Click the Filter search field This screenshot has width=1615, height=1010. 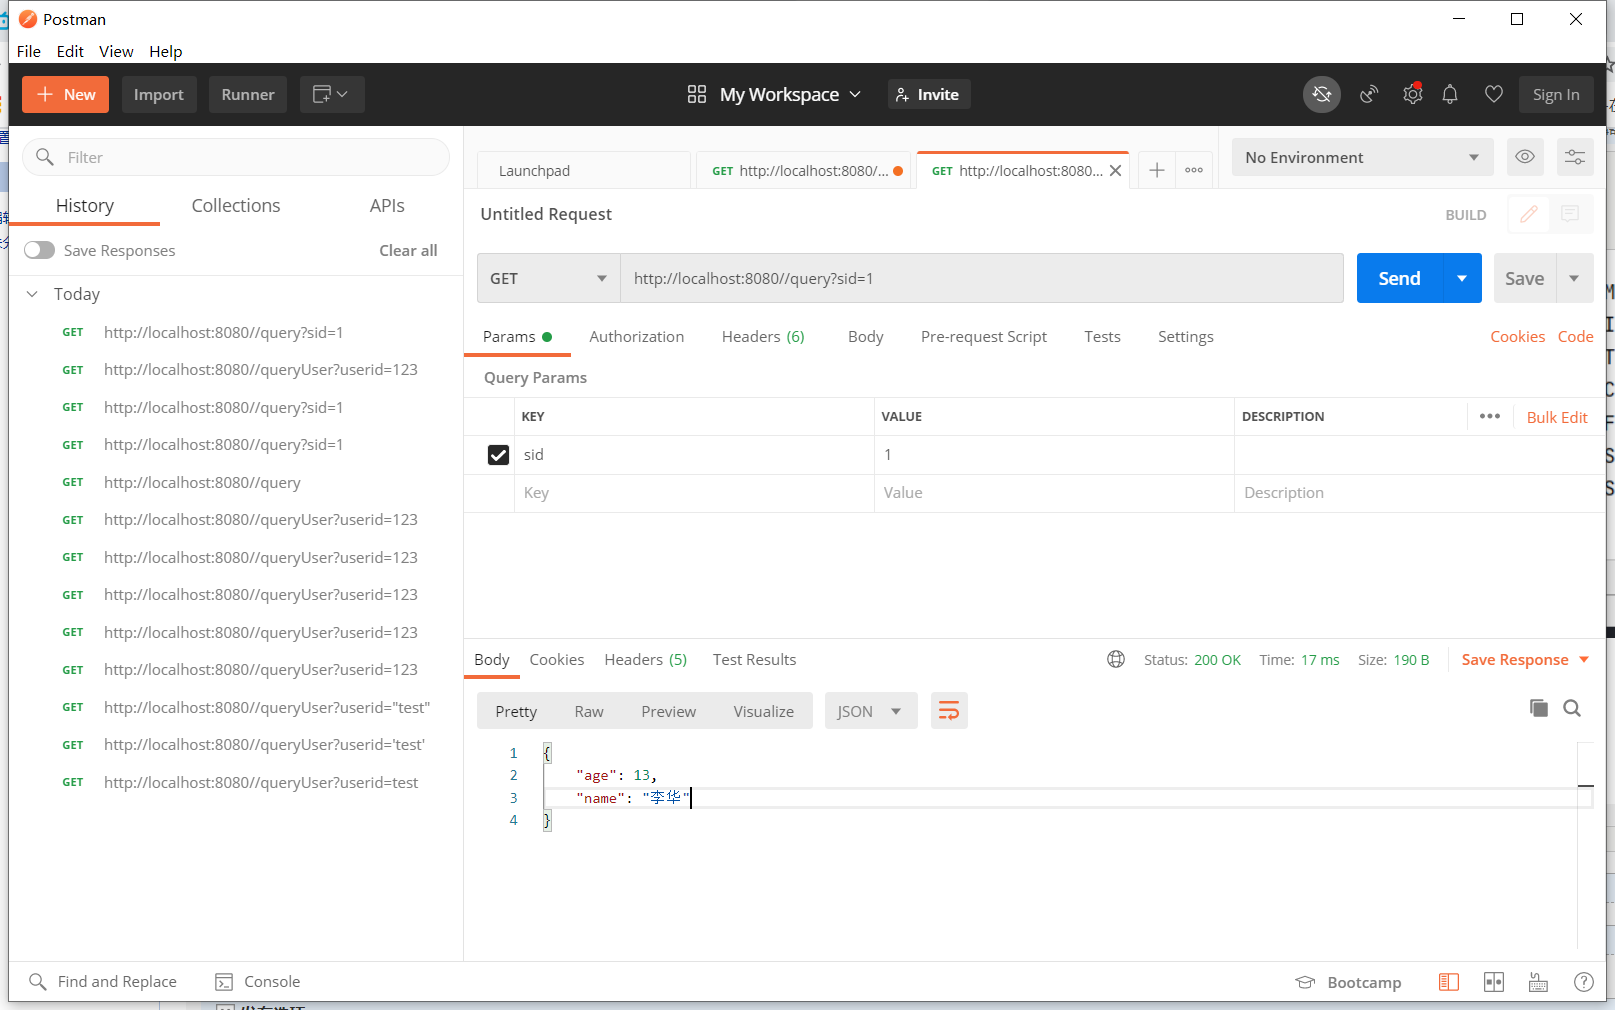tap(236, 157)
